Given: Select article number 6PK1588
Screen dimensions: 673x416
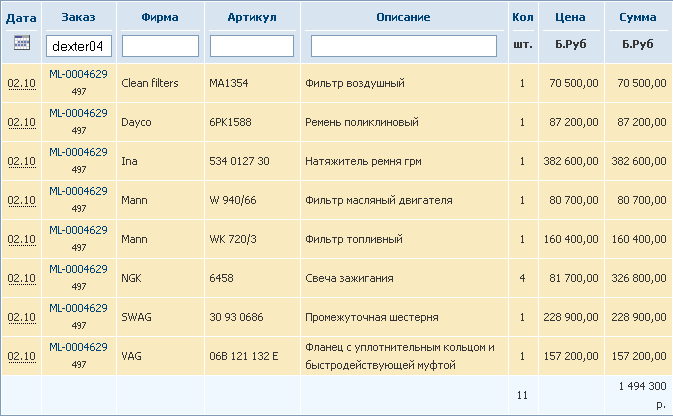Looking at the screenshot, I should pyautogui.click(x=230, y=122).
